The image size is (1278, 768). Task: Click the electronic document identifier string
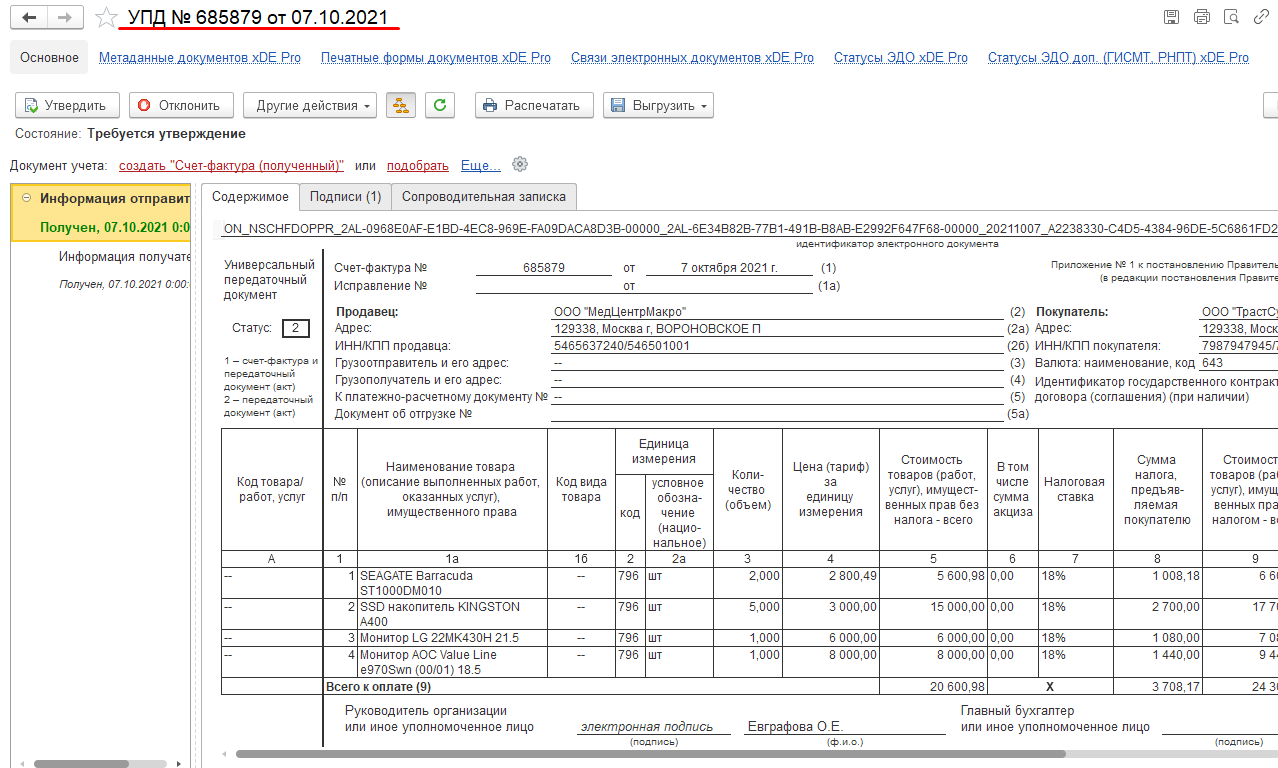tap(750, 229)
